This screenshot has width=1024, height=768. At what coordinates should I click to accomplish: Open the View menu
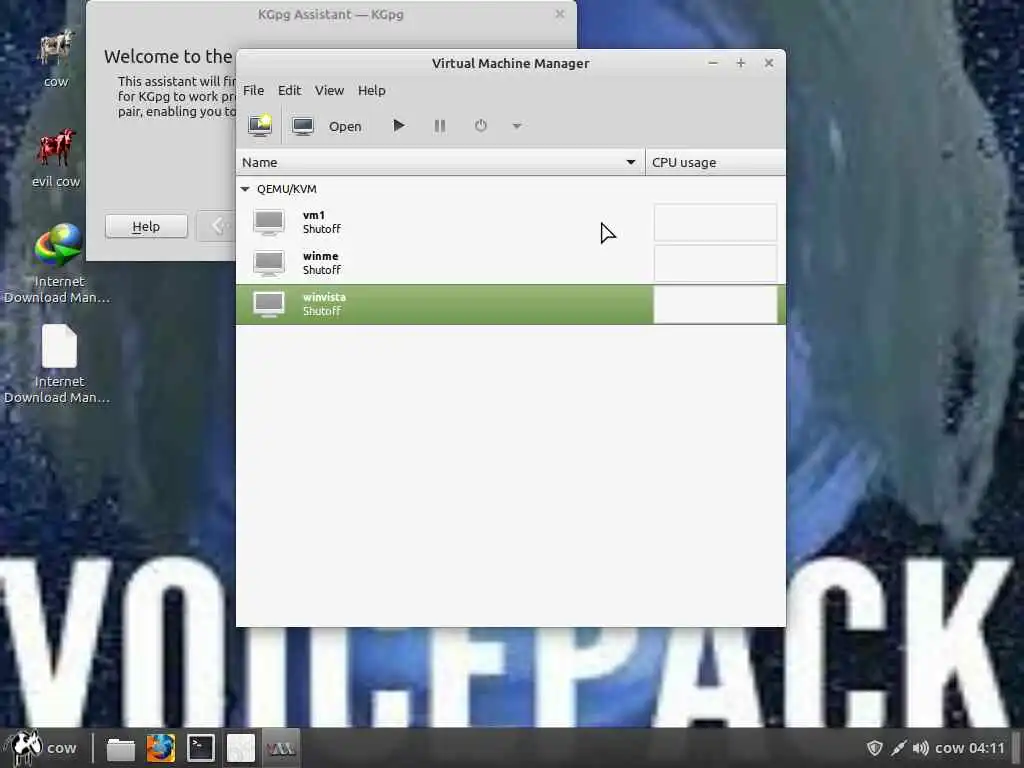329,90
